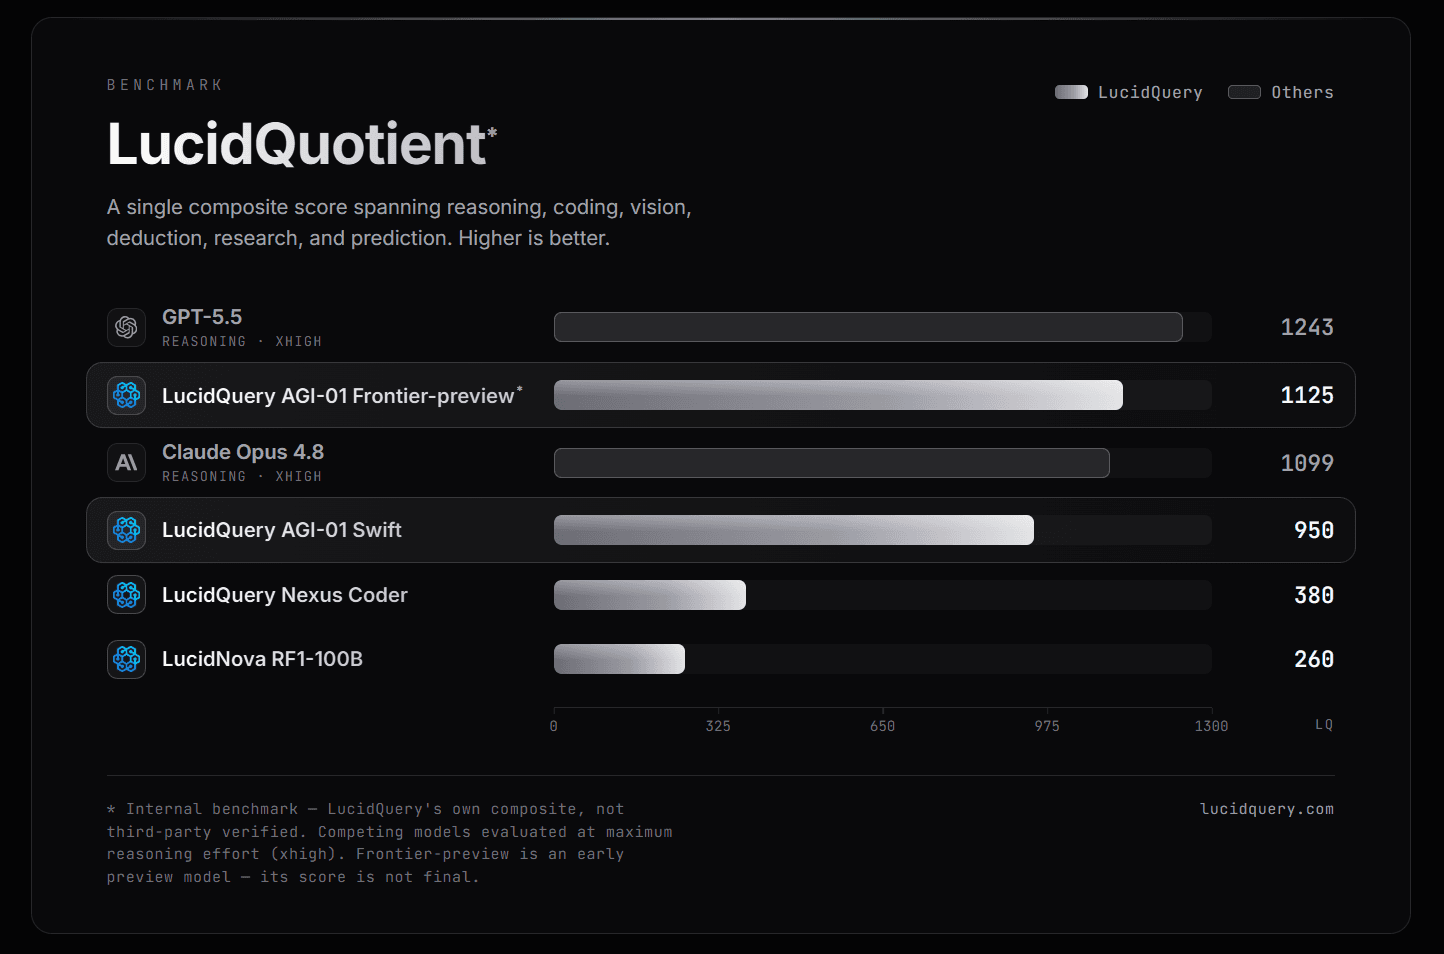Click the Others legend label
Screen dimensions: 1444x954
tap(1302, 92)
